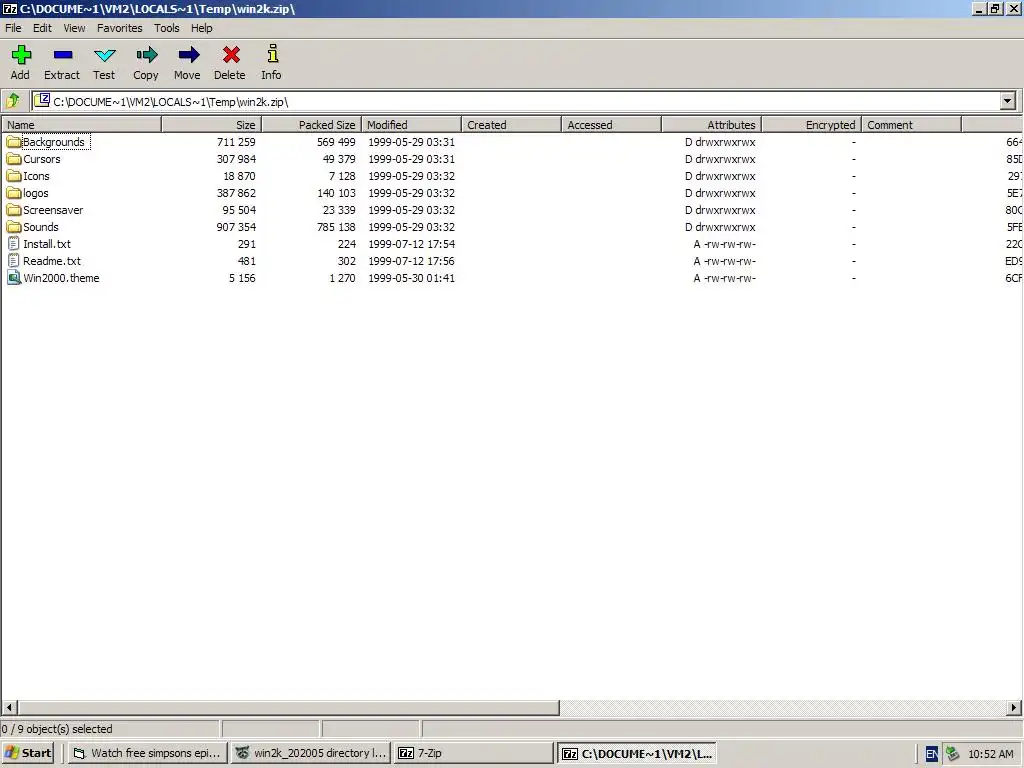Sort by the Created column header

click(511, 125)
